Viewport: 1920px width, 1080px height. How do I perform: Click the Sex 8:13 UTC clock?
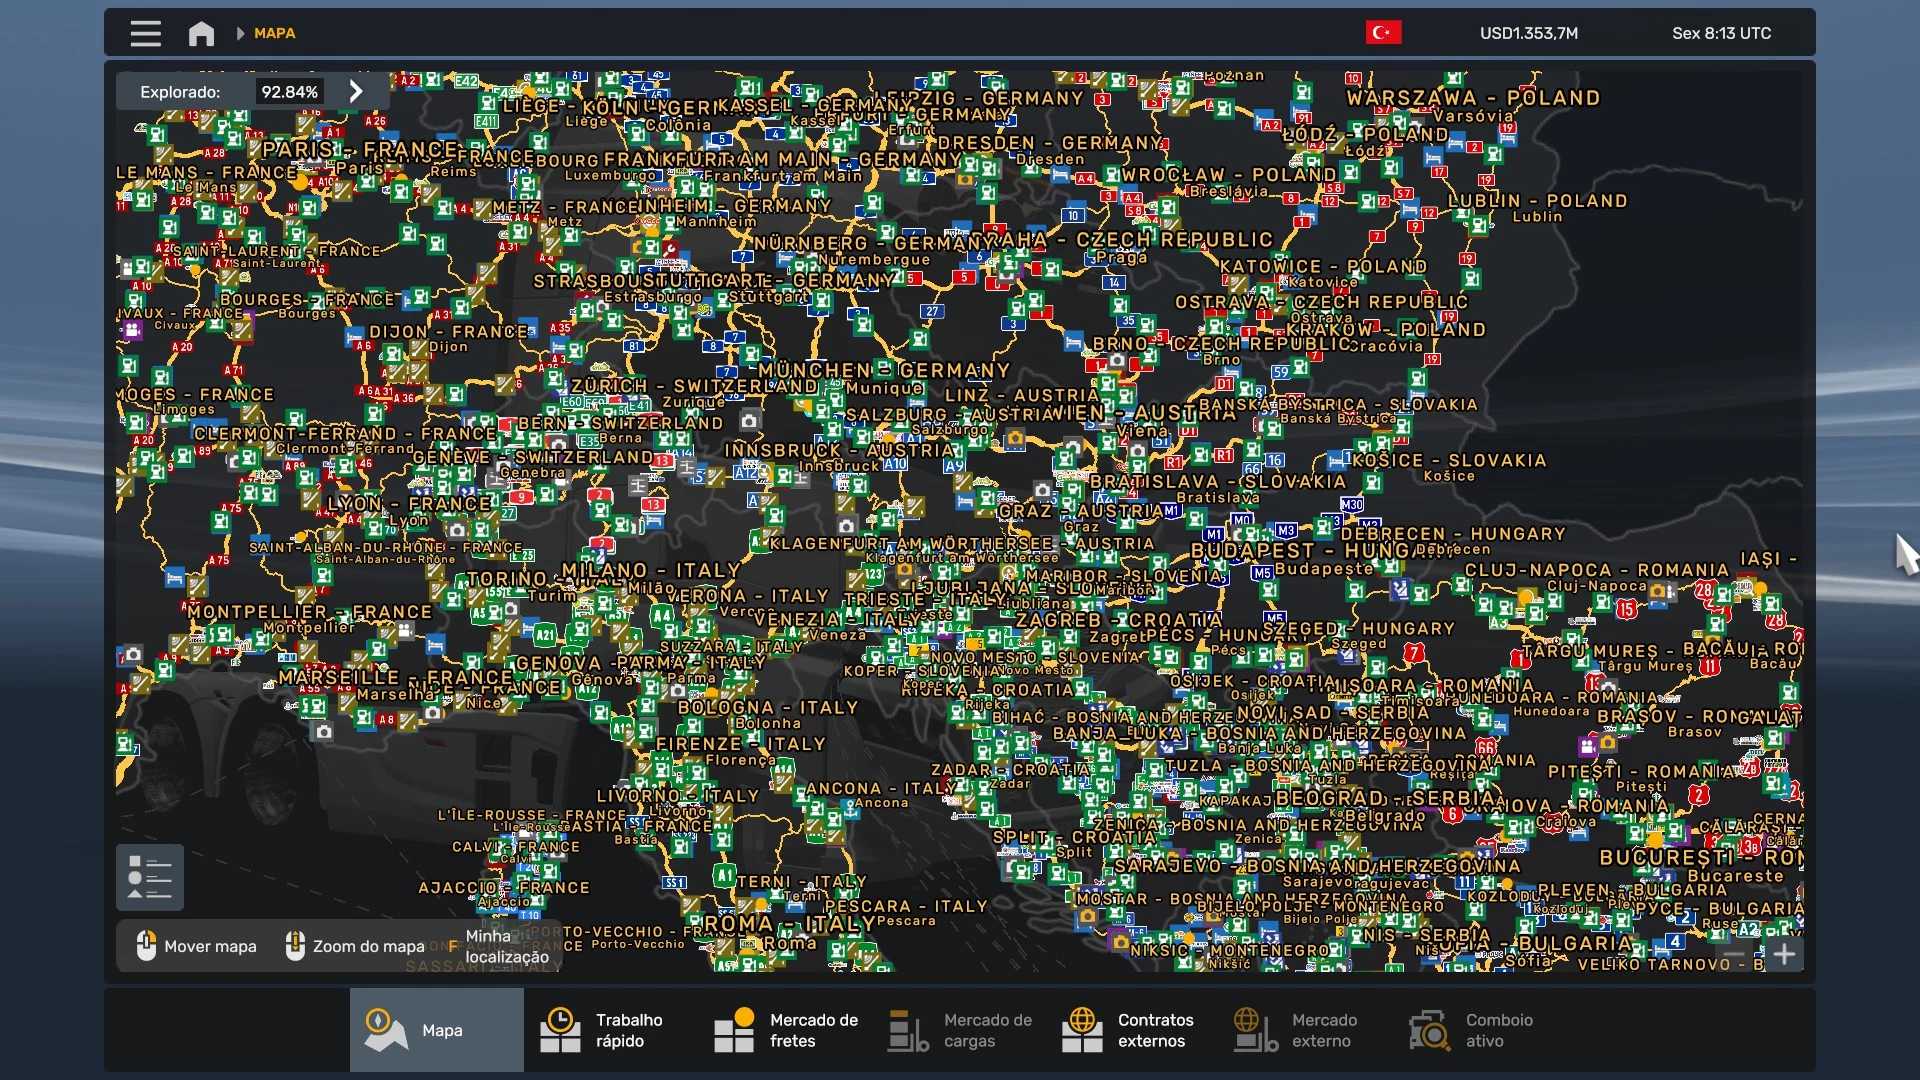[x=1721, y=33]
